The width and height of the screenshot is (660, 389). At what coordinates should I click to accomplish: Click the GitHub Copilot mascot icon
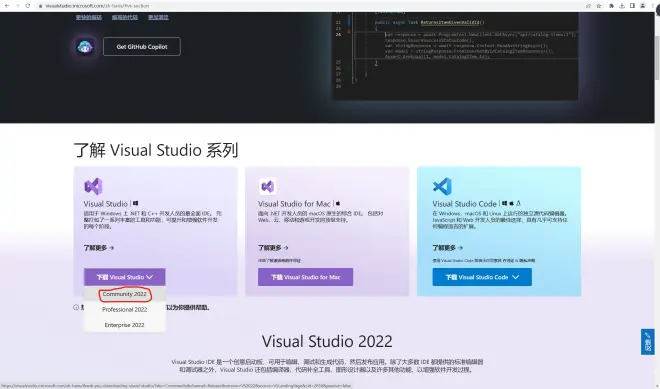point(85,47)
